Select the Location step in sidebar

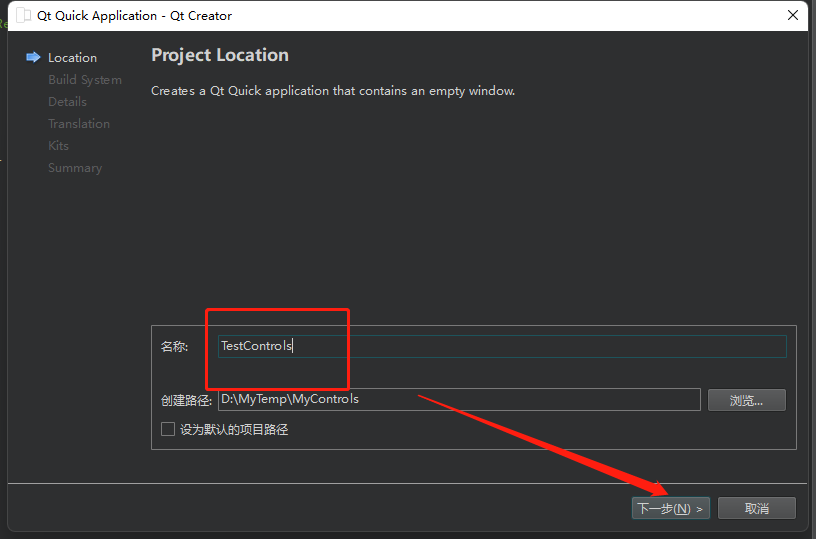pos(72,58)
